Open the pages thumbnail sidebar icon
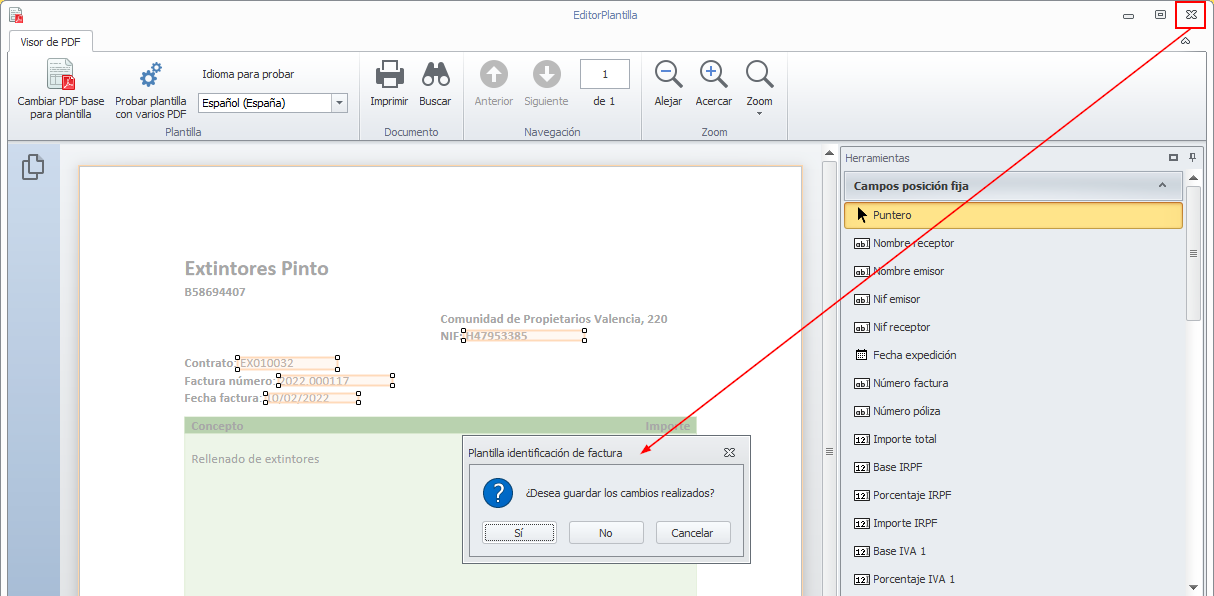Screen dimensions: 1214x596 pos(33,167)
